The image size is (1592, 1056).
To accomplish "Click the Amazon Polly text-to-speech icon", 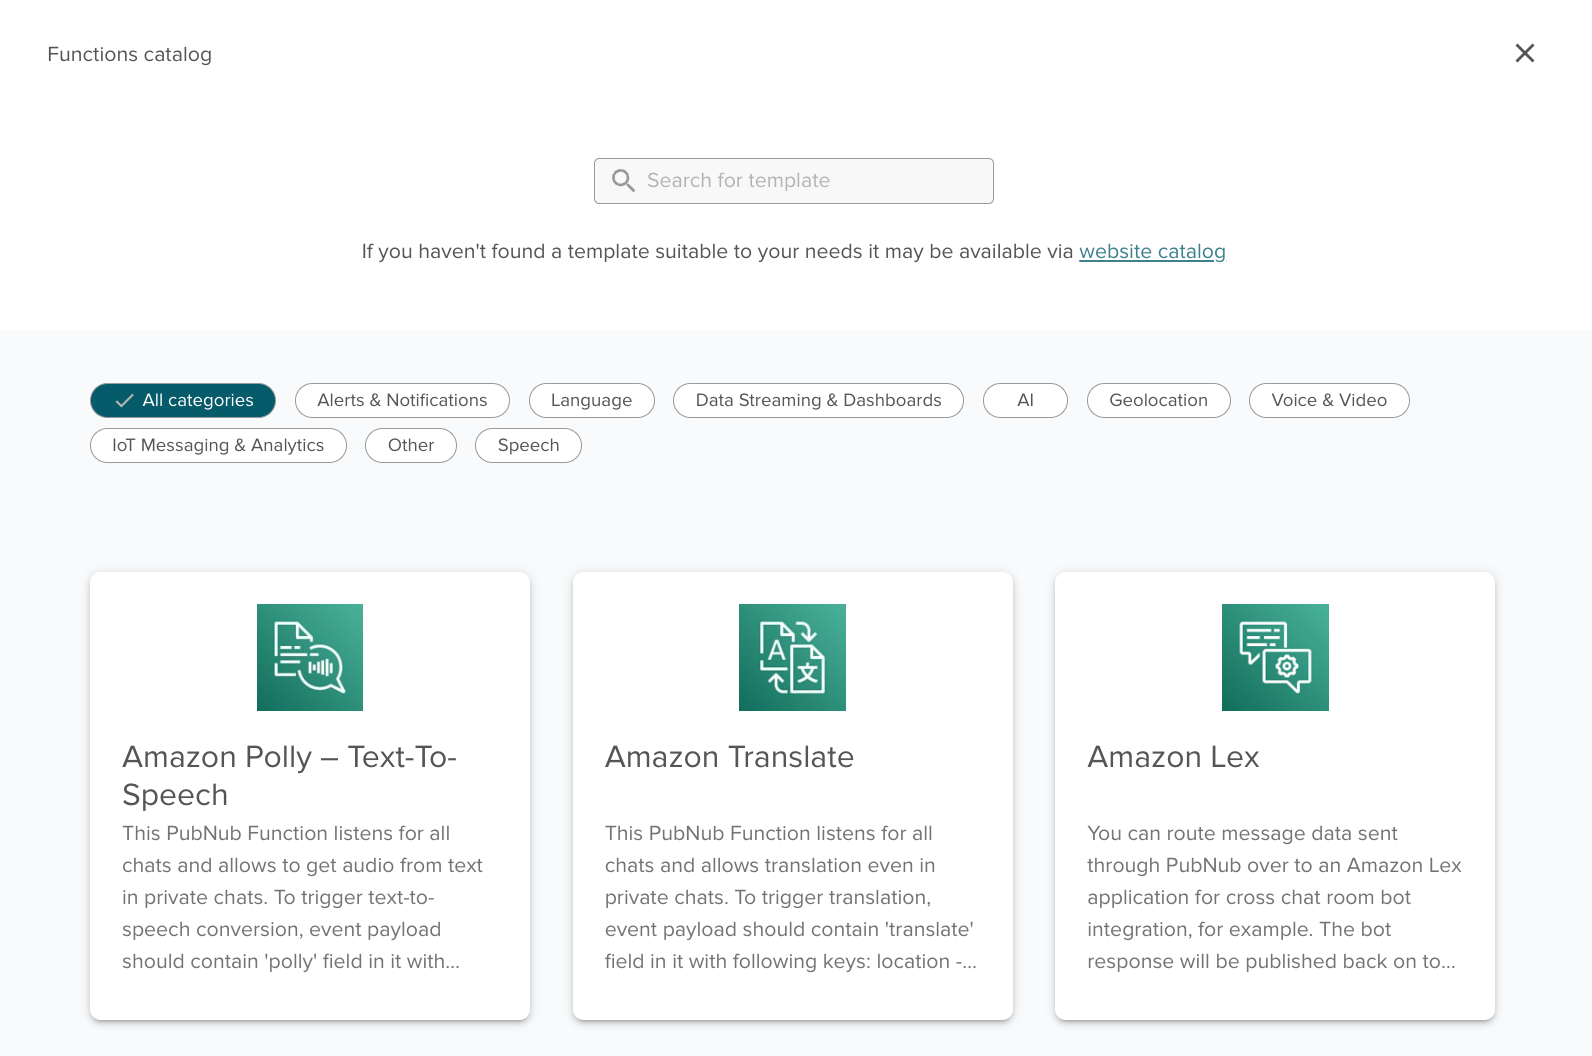I will click(310, 657).
